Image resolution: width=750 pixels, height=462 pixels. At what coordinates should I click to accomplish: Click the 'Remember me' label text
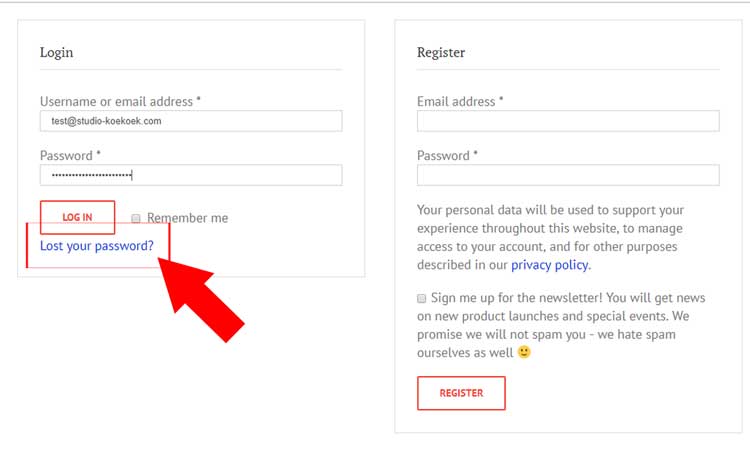coord(187,218)
